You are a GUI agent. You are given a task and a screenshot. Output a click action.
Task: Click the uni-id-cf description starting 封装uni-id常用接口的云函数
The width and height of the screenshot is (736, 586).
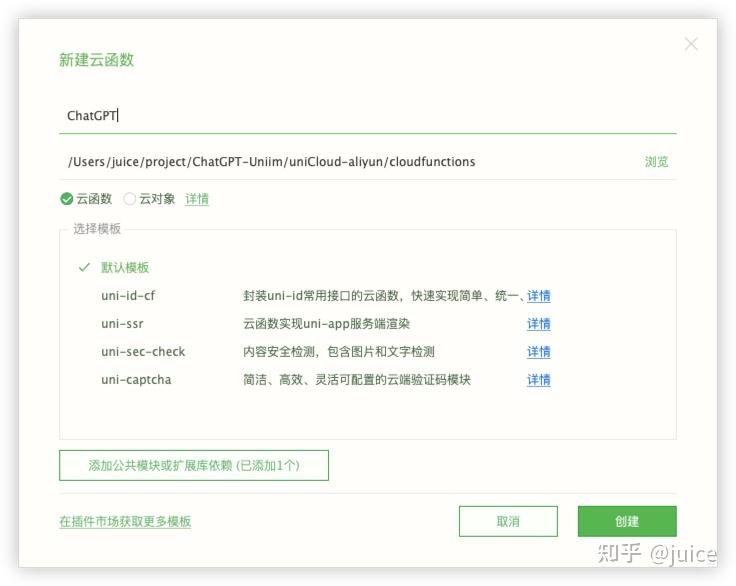click(x=383, y=296)
